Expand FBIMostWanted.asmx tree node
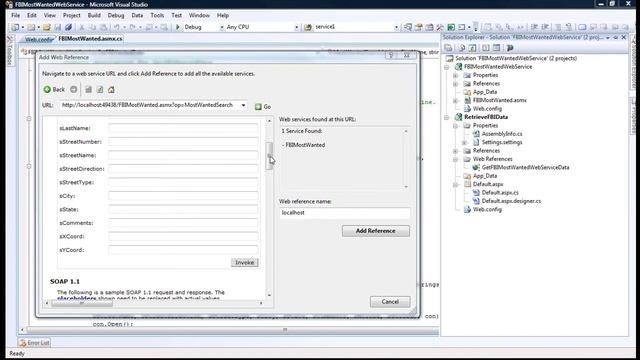Screen dimensions: 640x360 coord(456,100)
